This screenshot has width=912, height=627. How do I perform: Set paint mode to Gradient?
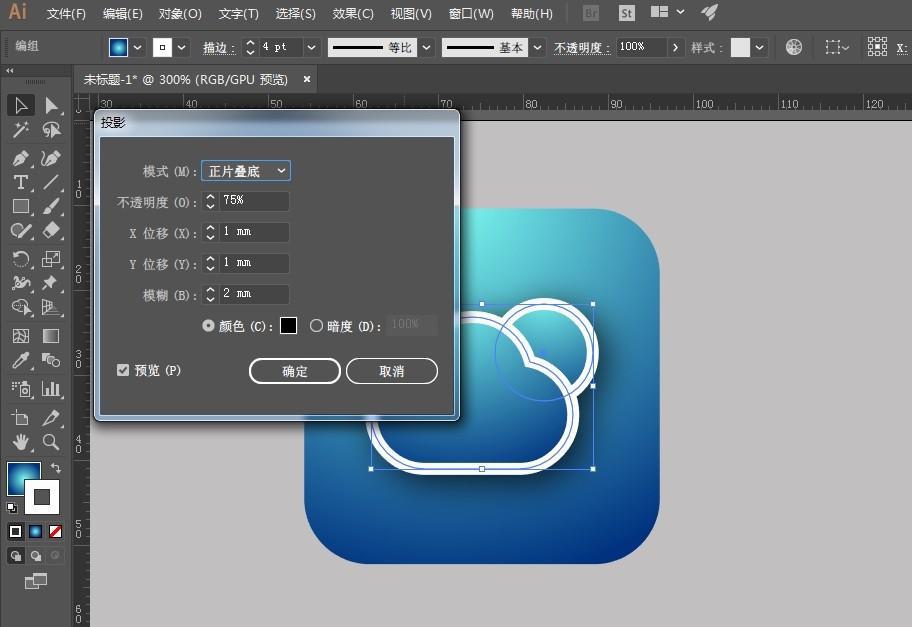coord(35,531)
